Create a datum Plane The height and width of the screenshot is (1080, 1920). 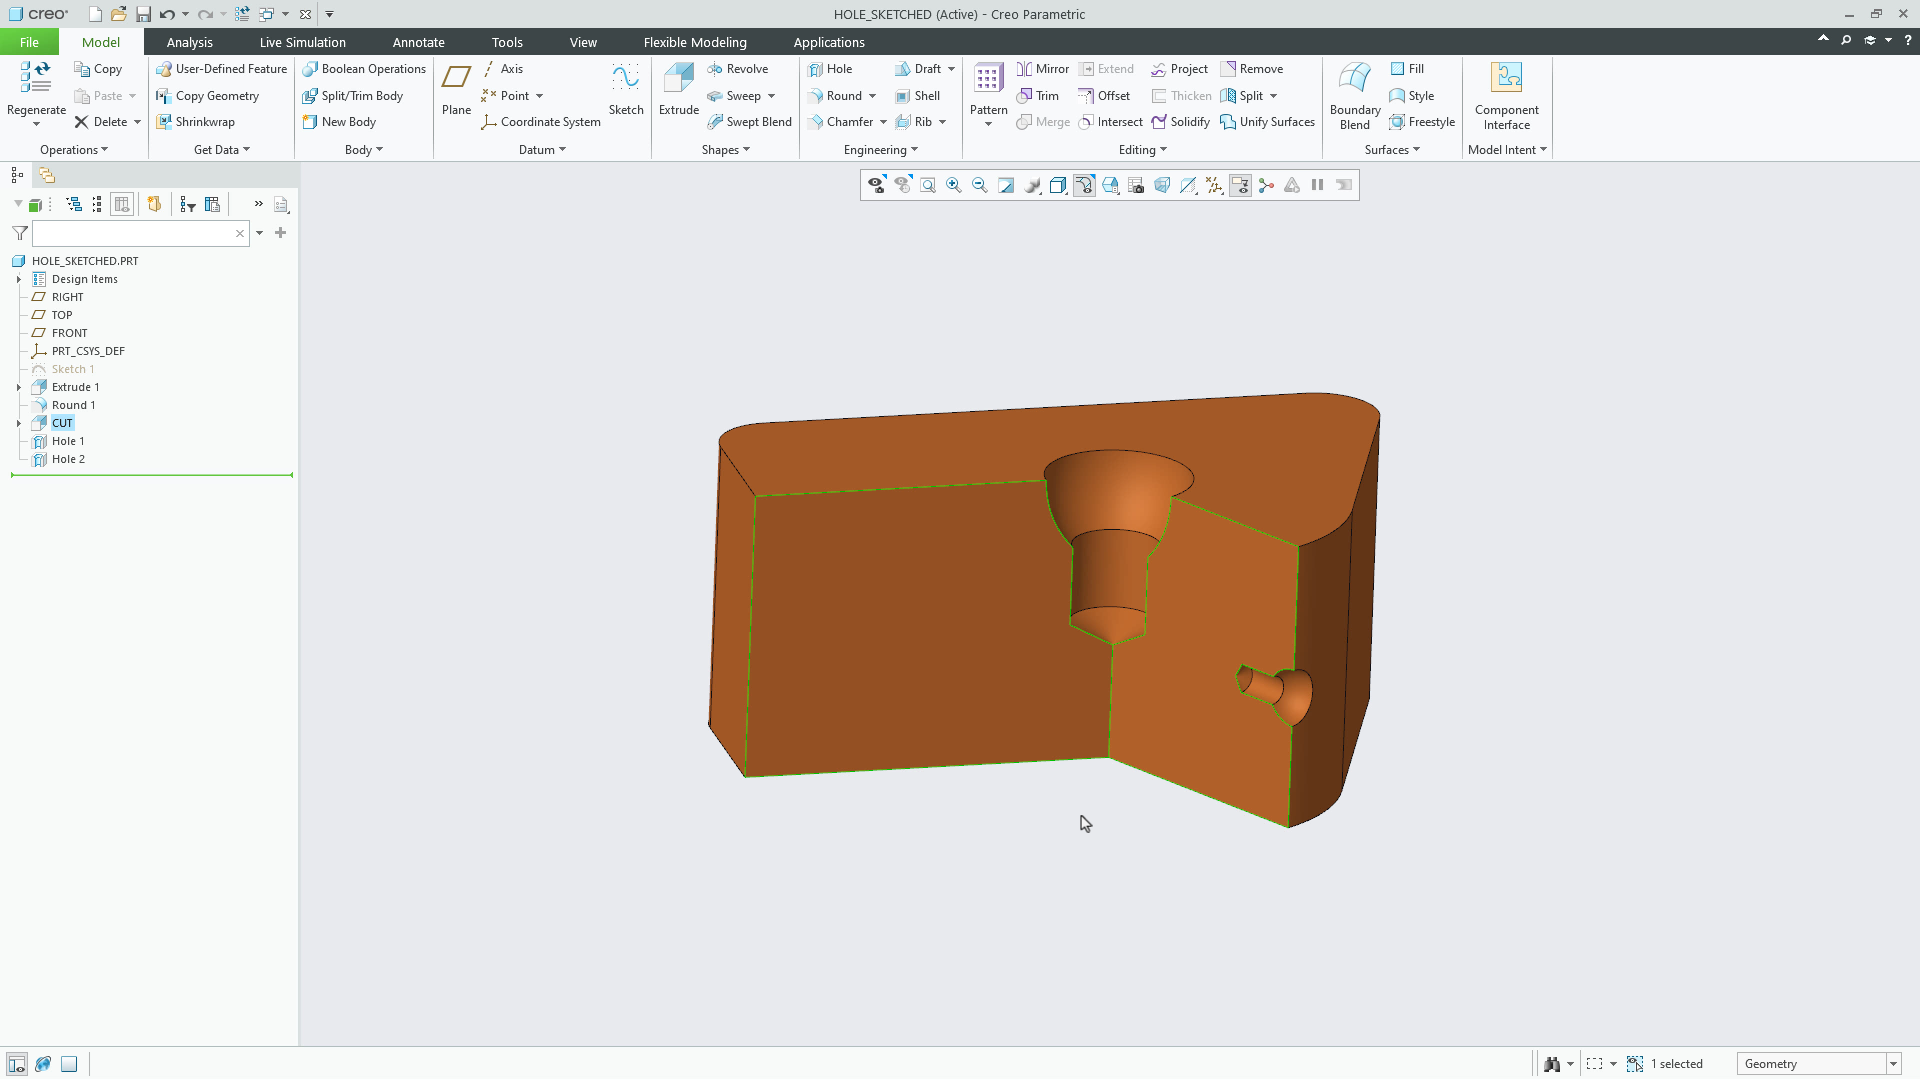[456, 90]
